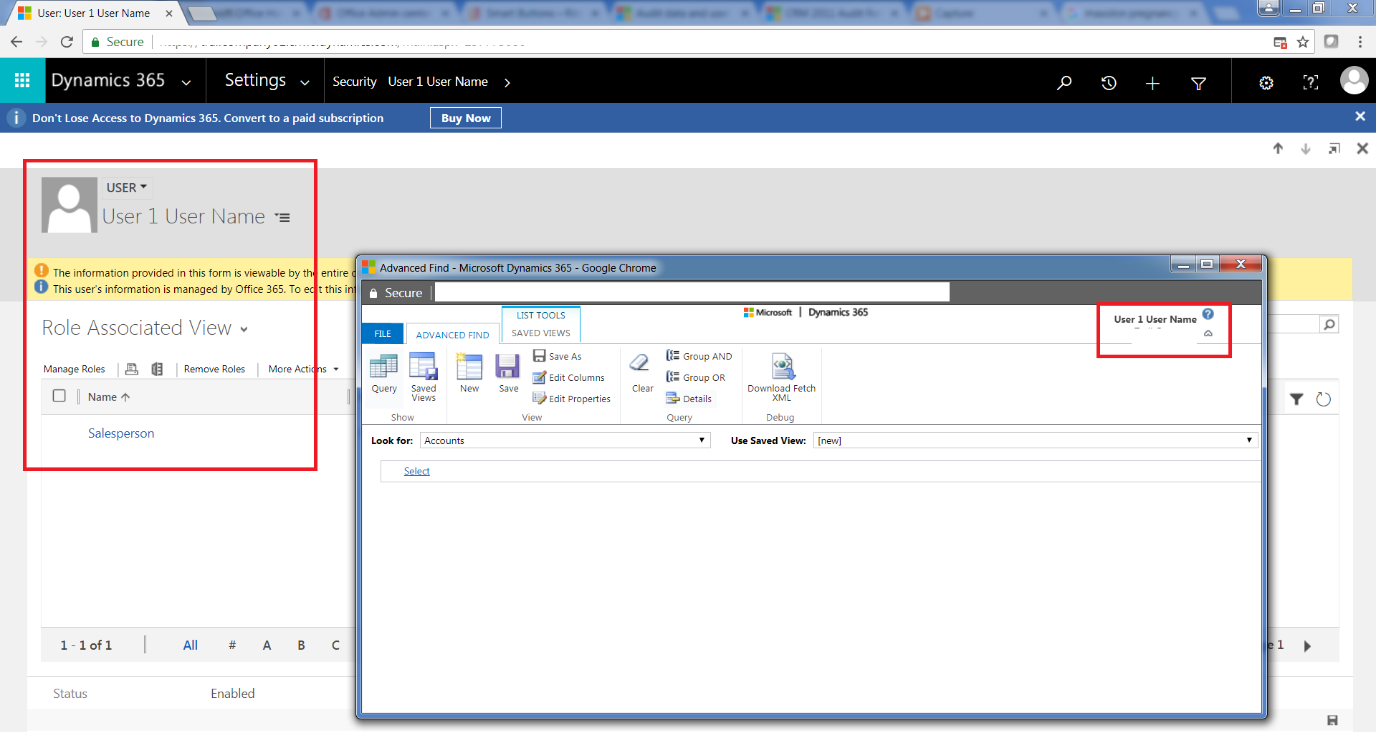Open the Look for Accounts dropdown
The width and height of the screenshot is (1376, 732).
click(564, 440)
